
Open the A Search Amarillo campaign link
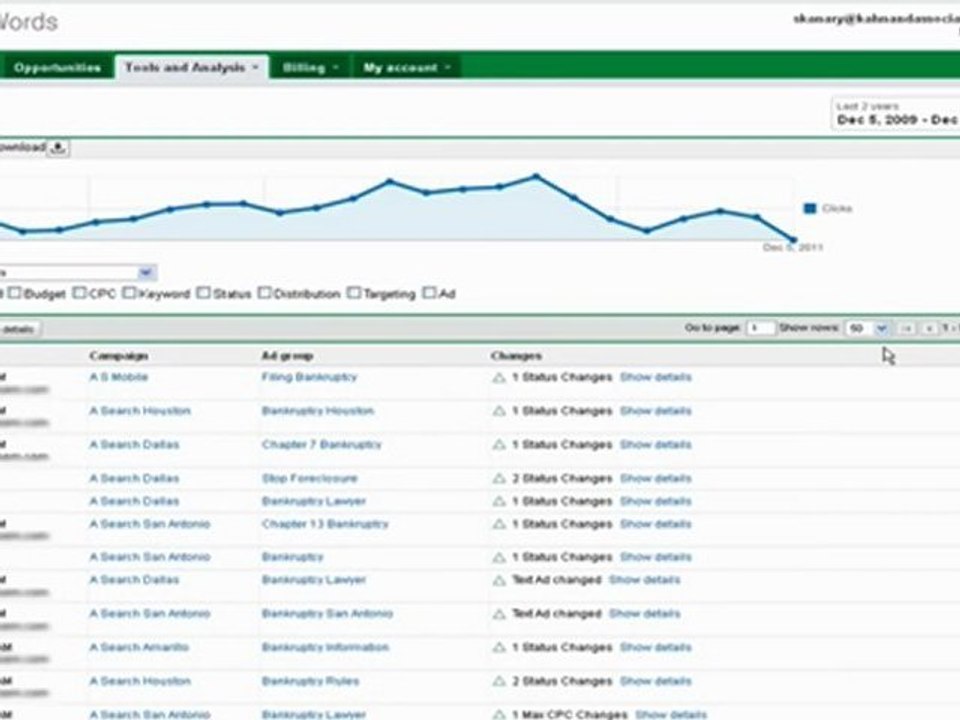[139, 647]
